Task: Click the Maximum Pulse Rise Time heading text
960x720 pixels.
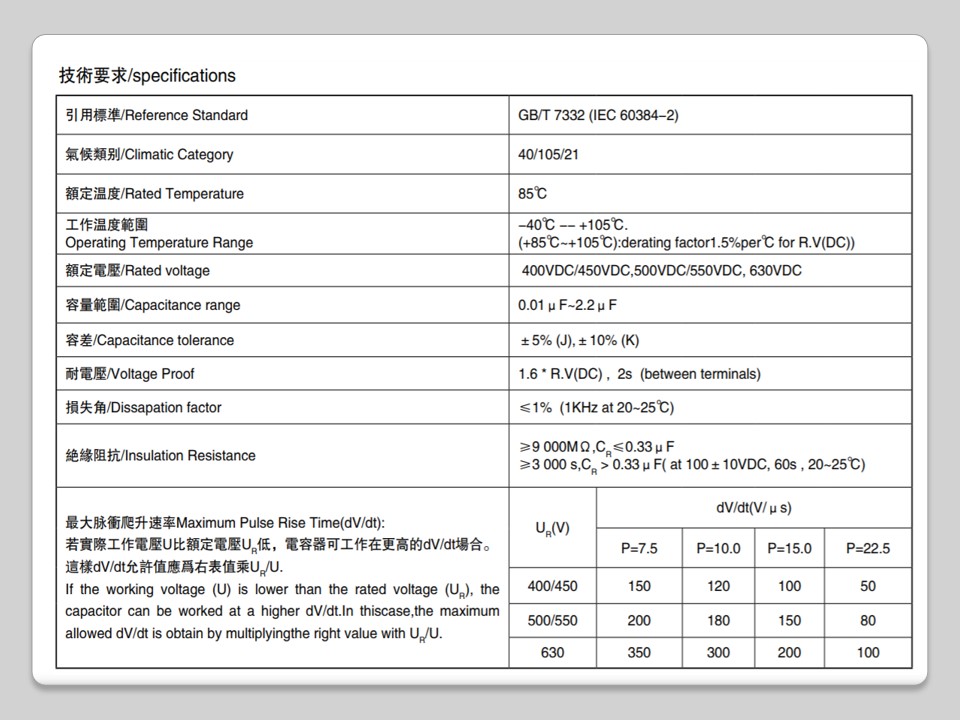Action: (x=224, y=522)
